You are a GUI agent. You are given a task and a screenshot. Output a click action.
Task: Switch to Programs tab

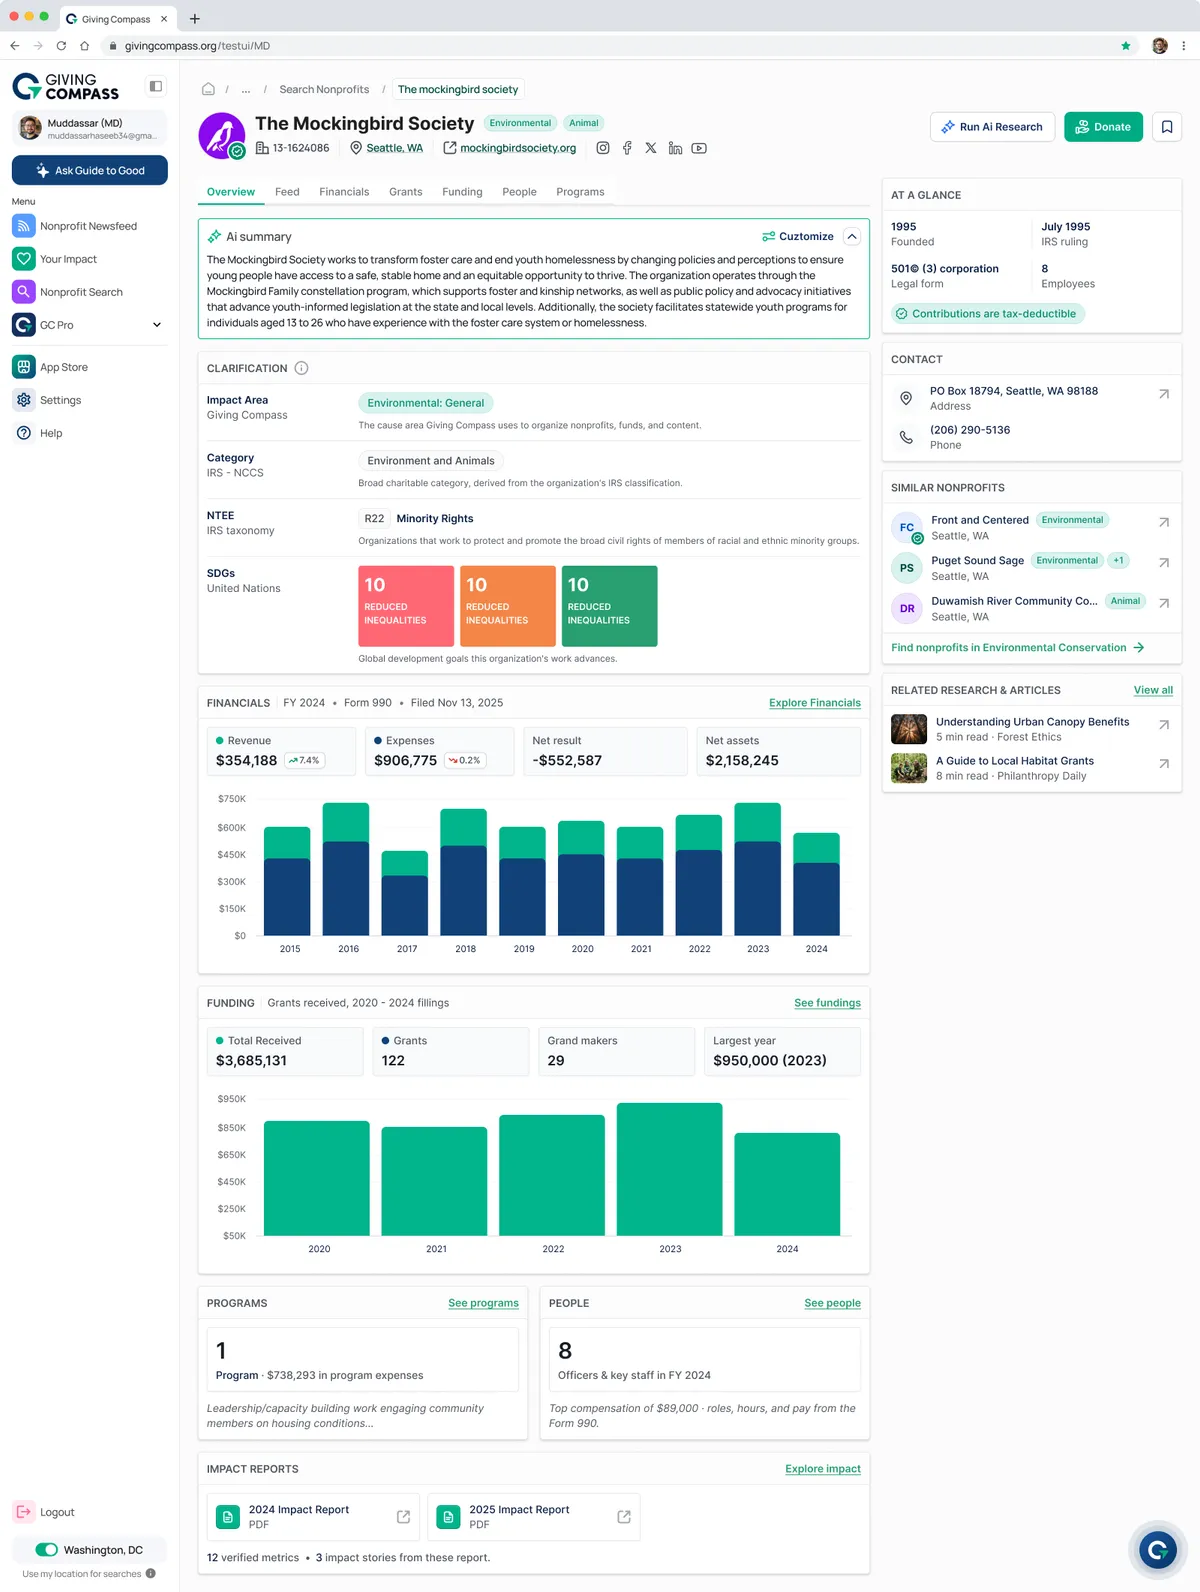[x=580, y=192]
